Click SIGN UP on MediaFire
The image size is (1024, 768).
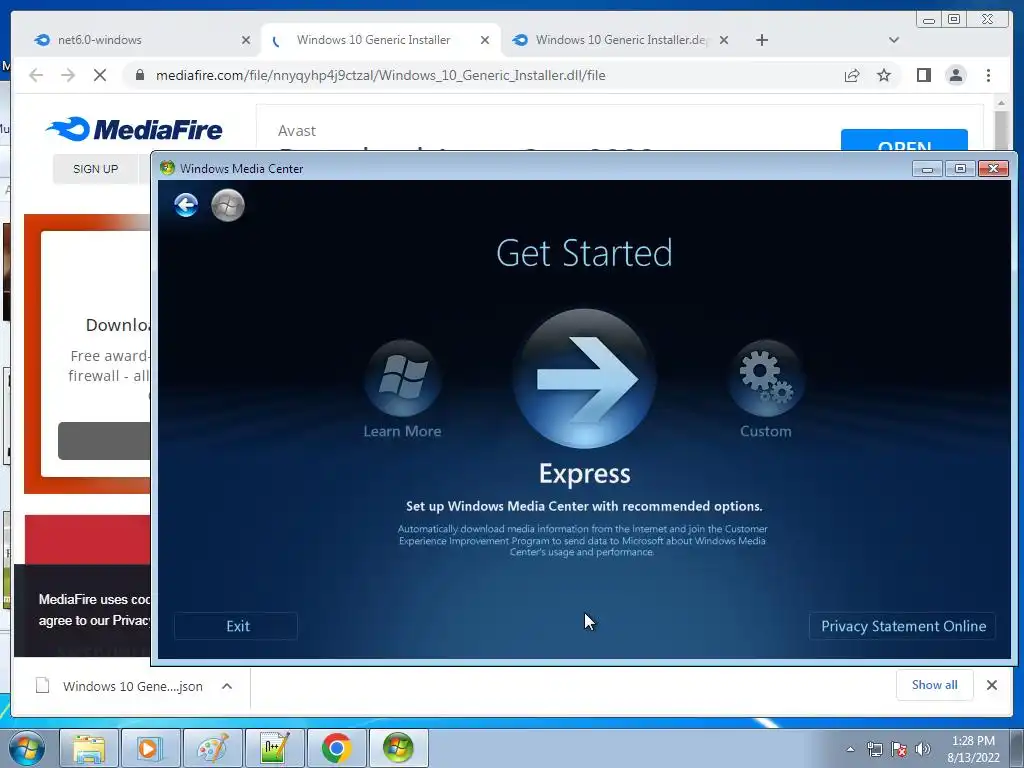[x=95, y=169]
